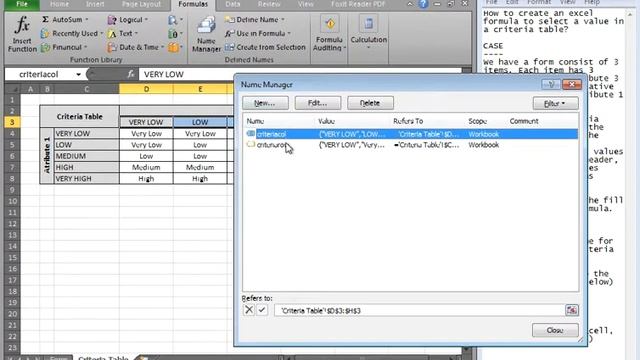Image resolution: width=640 pixels, height=360 pixels.
Task: Switch to the Home ribbon tab
Action: tap(59, 4)
